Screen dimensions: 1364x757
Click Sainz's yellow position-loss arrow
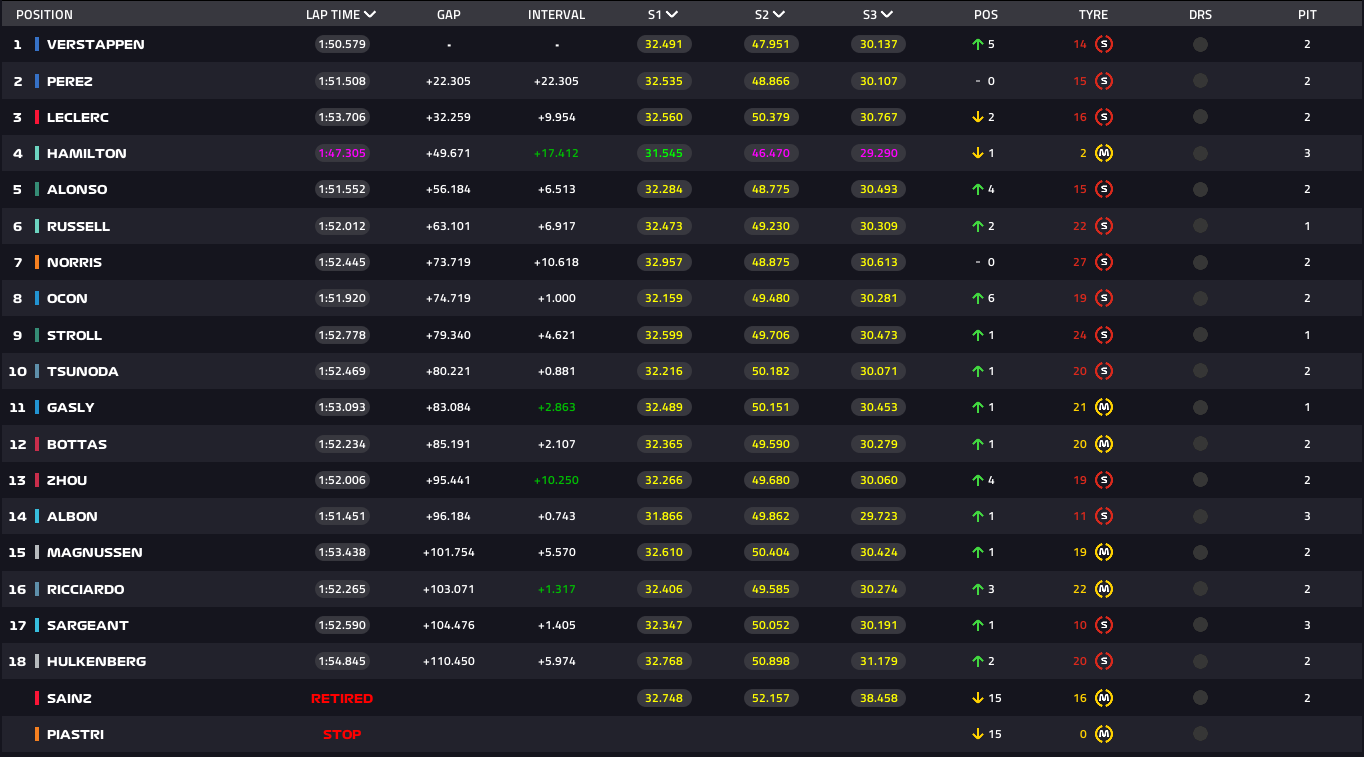(977, 698)
